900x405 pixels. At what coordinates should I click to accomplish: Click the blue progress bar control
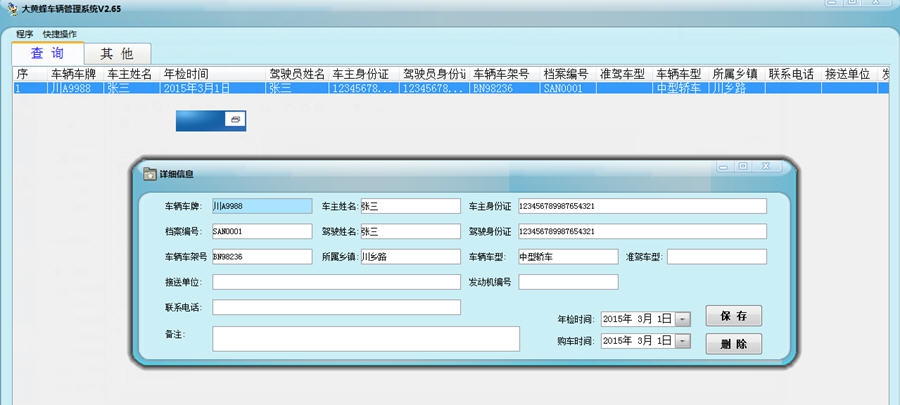point(211,120)
